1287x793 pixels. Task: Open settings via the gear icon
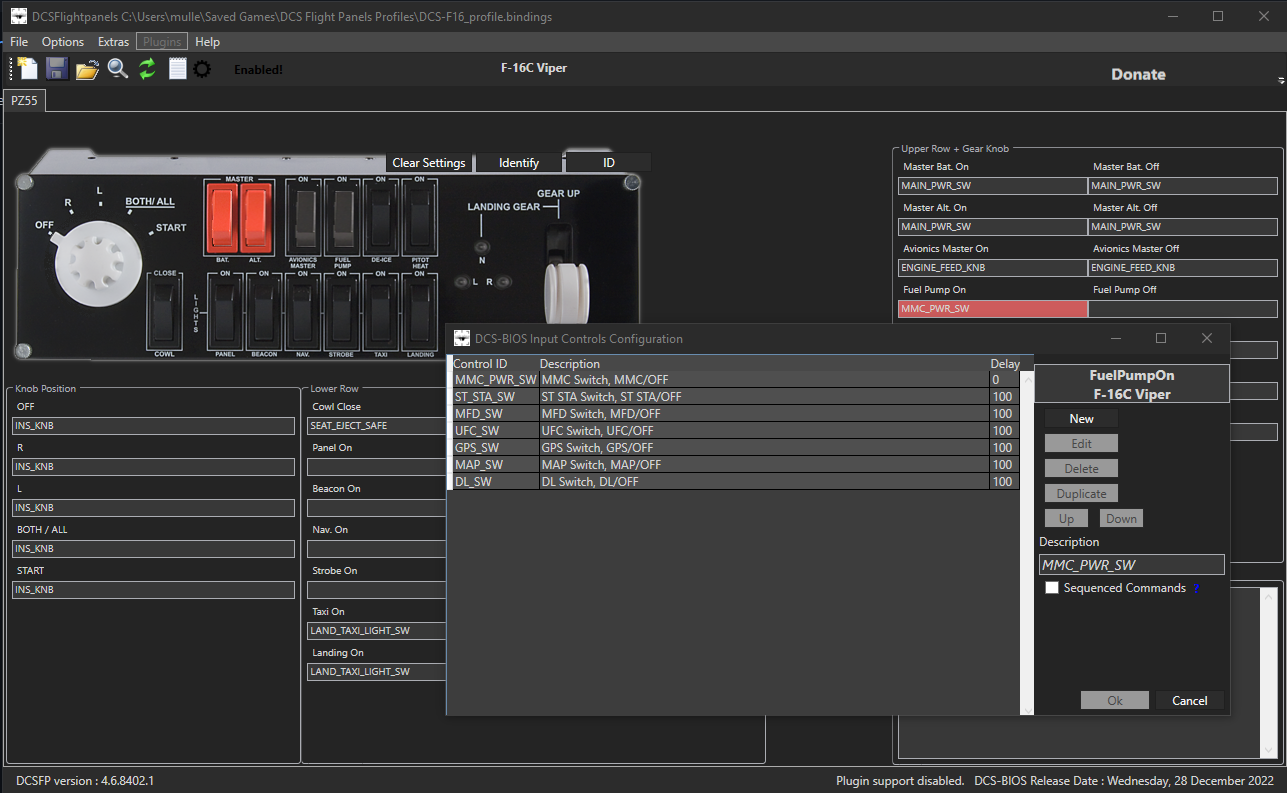tap(202, 69)
